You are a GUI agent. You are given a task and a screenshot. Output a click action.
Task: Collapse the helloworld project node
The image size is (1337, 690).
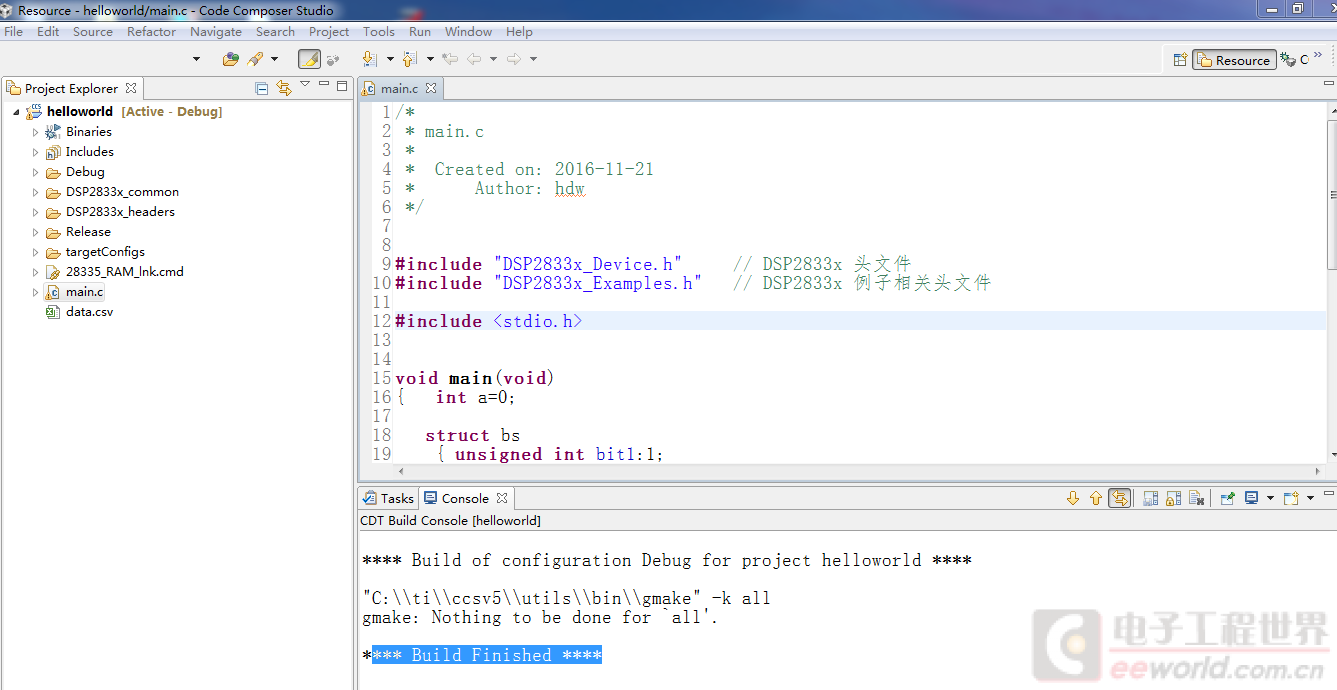pos(16,112)
